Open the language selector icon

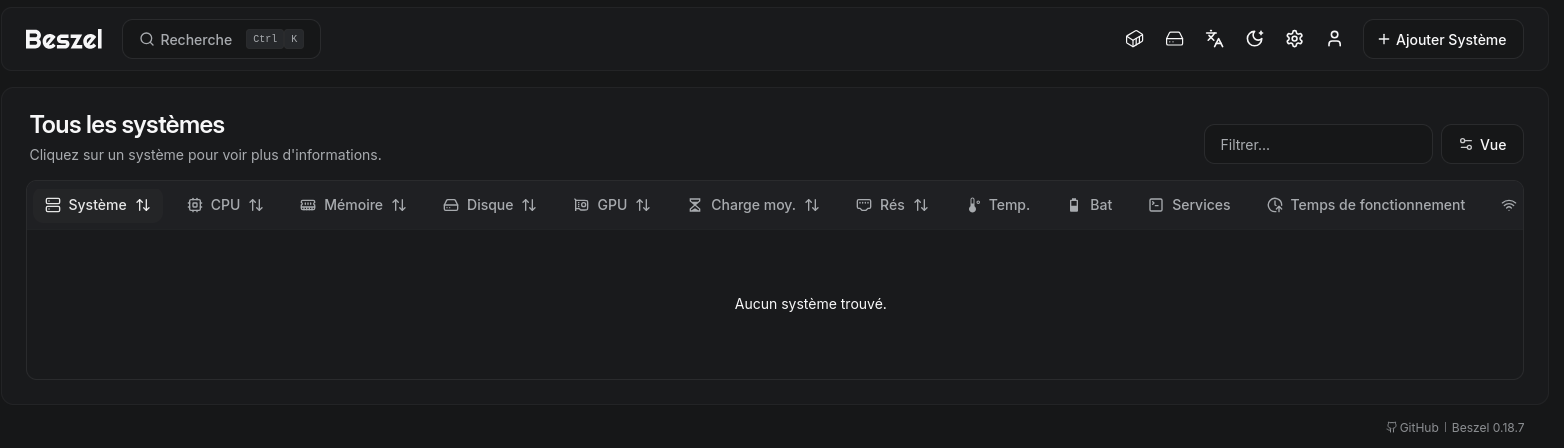pyautogui.click(x=1214, y=39)
